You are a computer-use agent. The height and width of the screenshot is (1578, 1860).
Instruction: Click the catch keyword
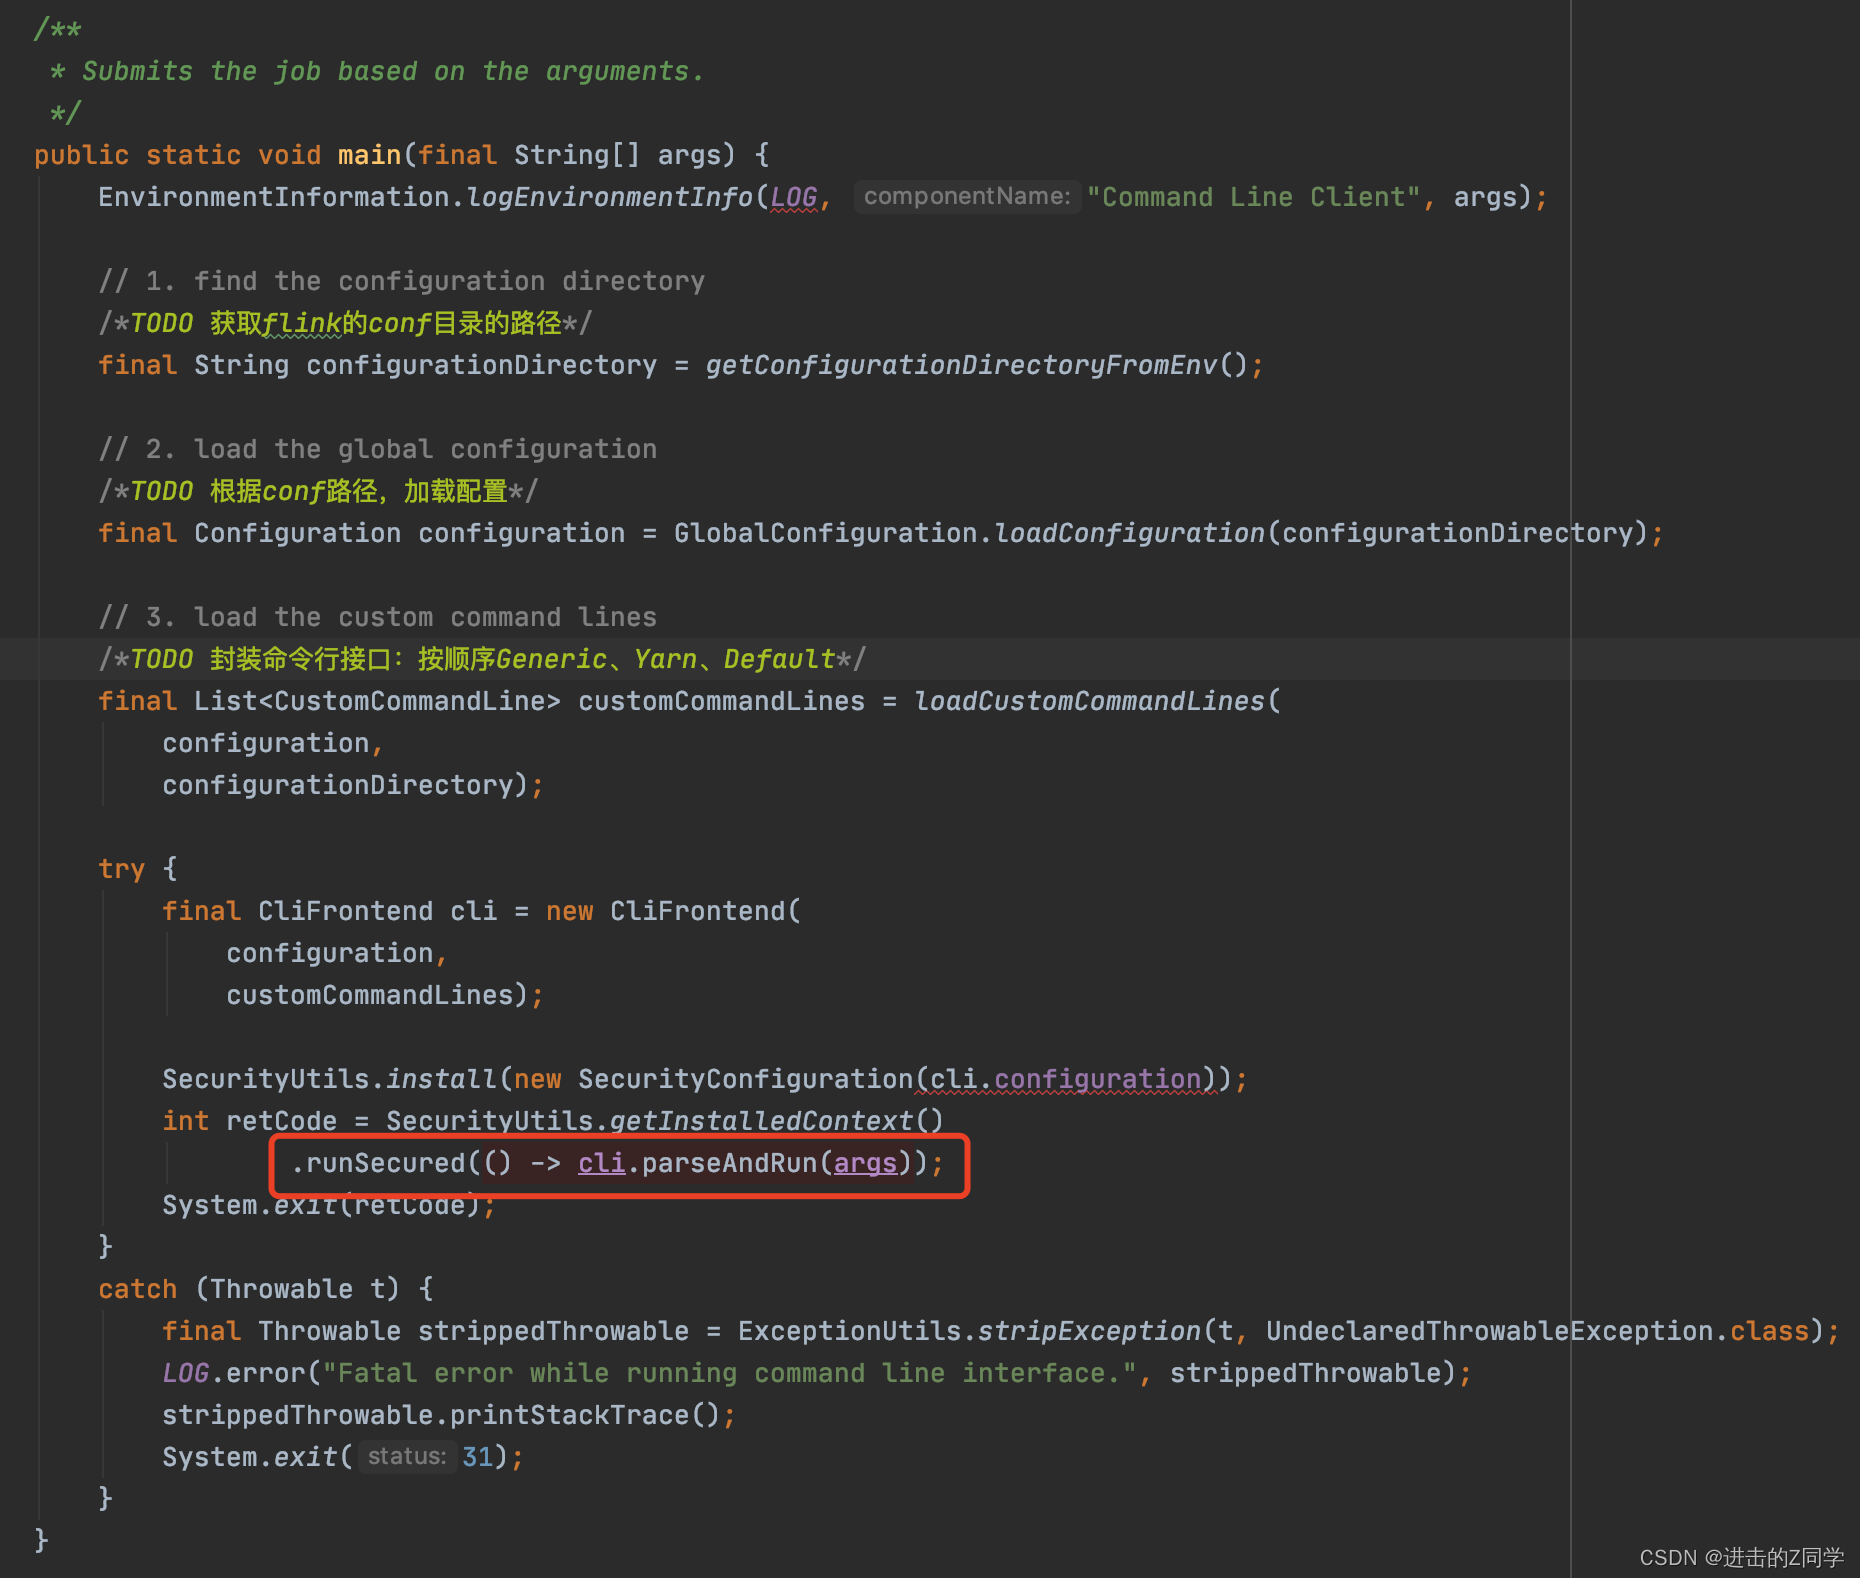tap(138, 1289)
